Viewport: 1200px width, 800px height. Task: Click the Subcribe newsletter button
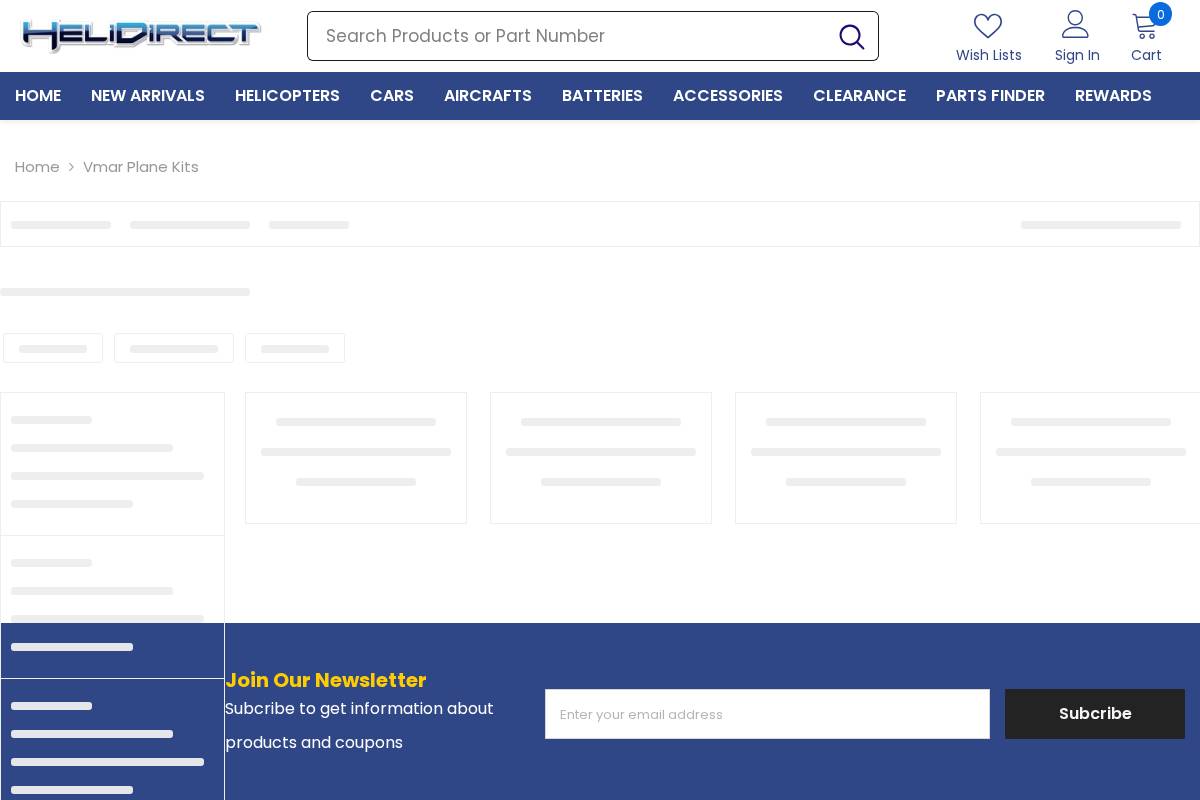click(1094, 713)
